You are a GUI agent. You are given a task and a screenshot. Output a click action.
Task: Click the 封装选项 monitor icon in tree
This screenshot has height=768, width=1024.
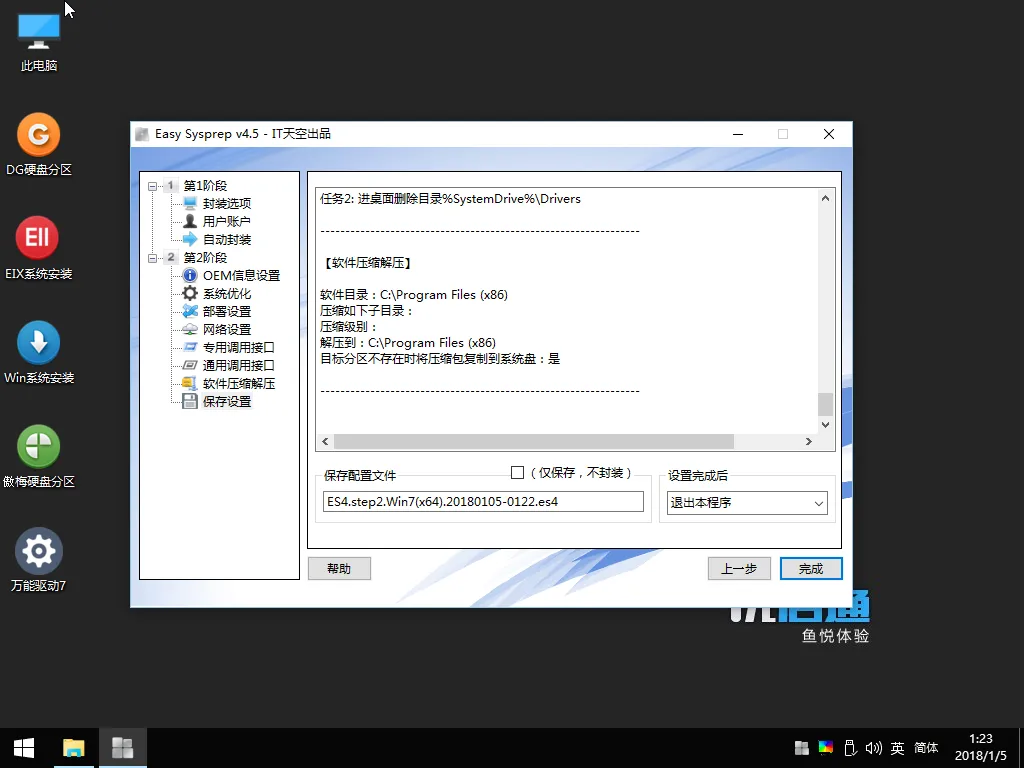(x=190, y=203)
